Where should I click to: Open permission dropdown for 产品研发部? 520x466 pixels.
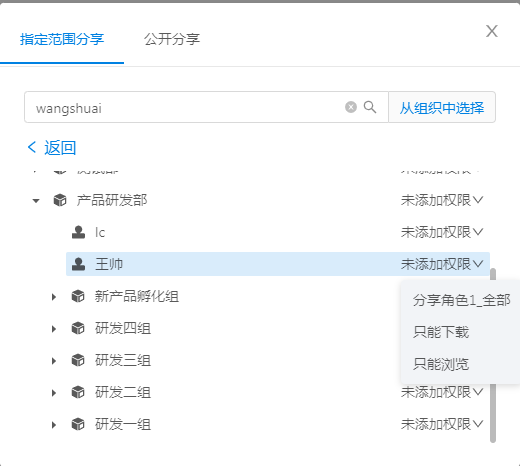[x=442, y=200]
